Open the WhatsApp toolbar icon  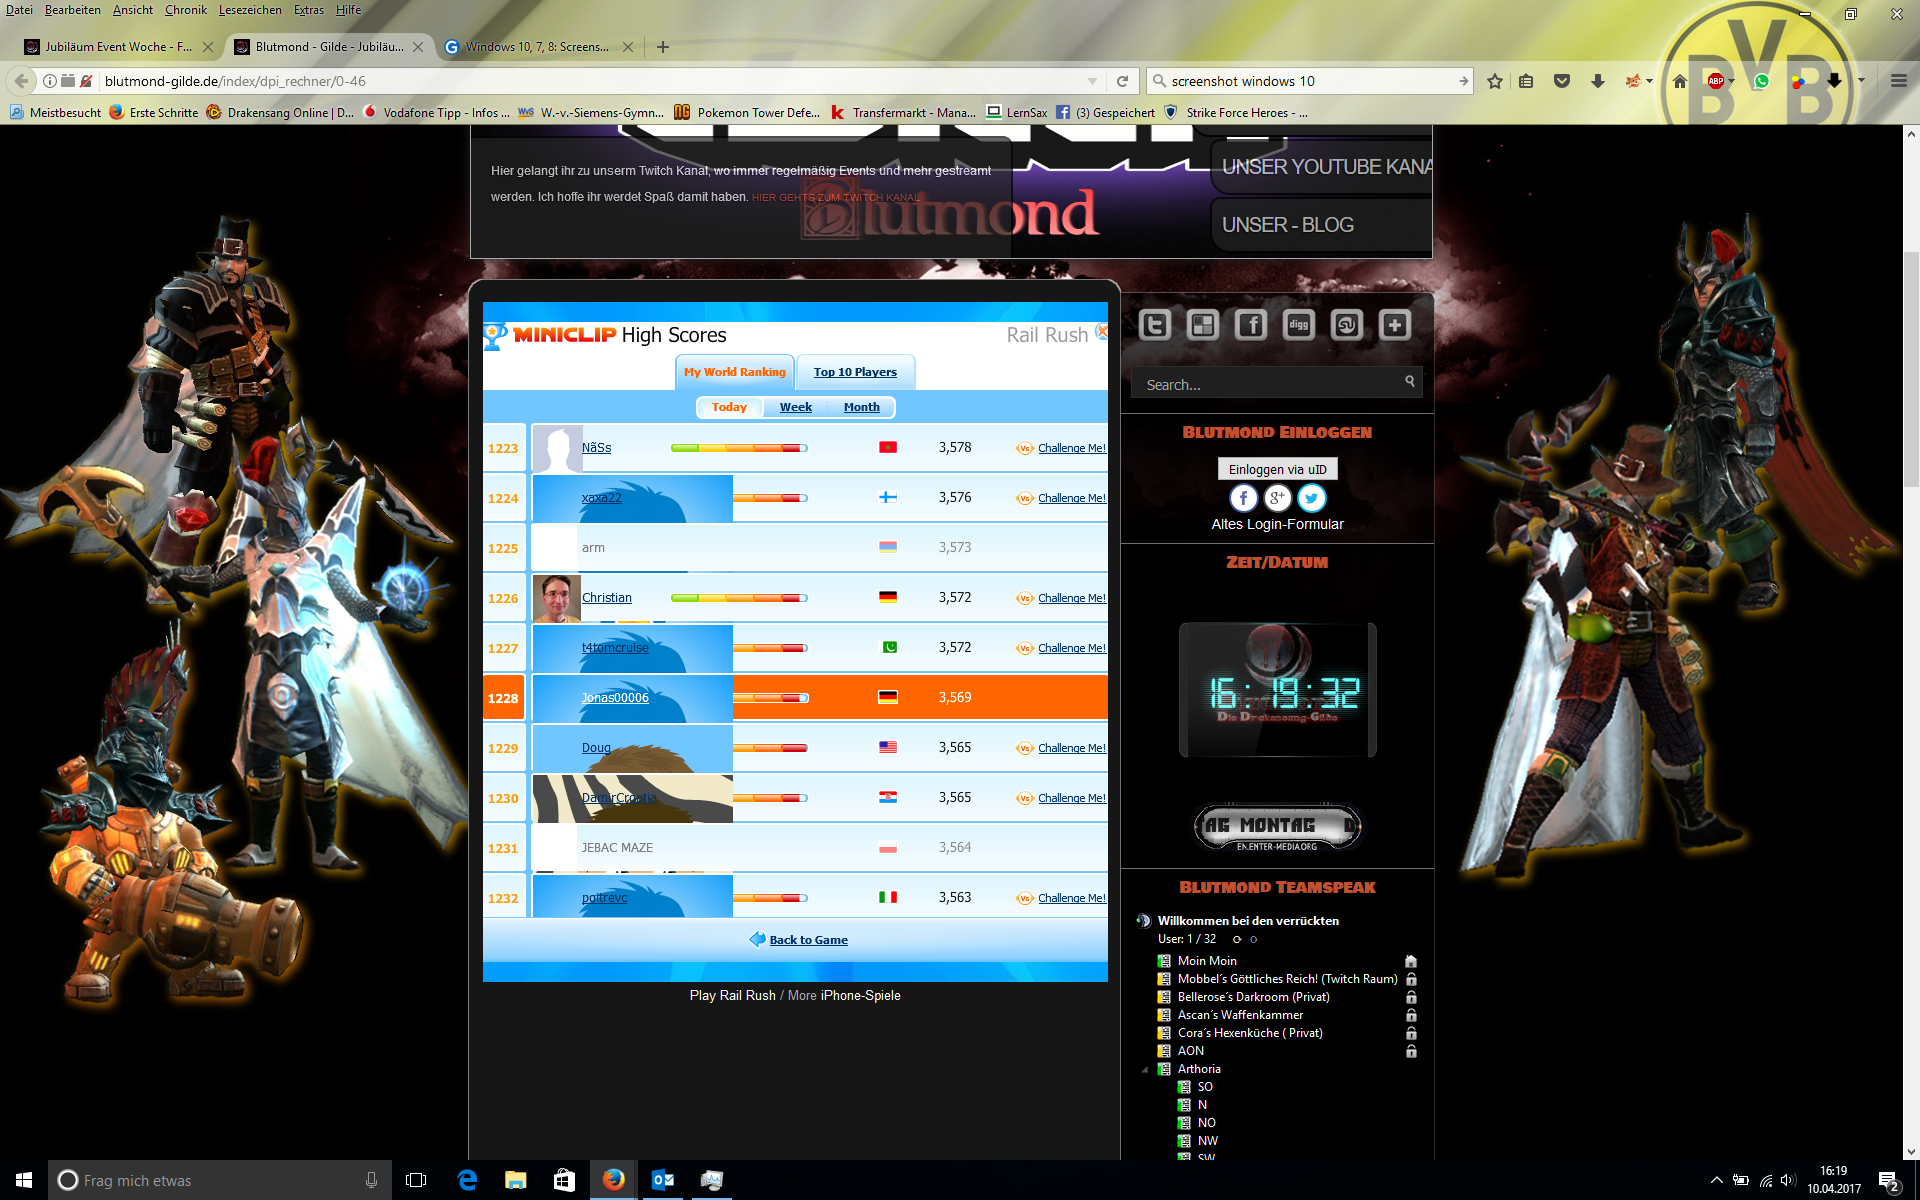click(1762, 81)
